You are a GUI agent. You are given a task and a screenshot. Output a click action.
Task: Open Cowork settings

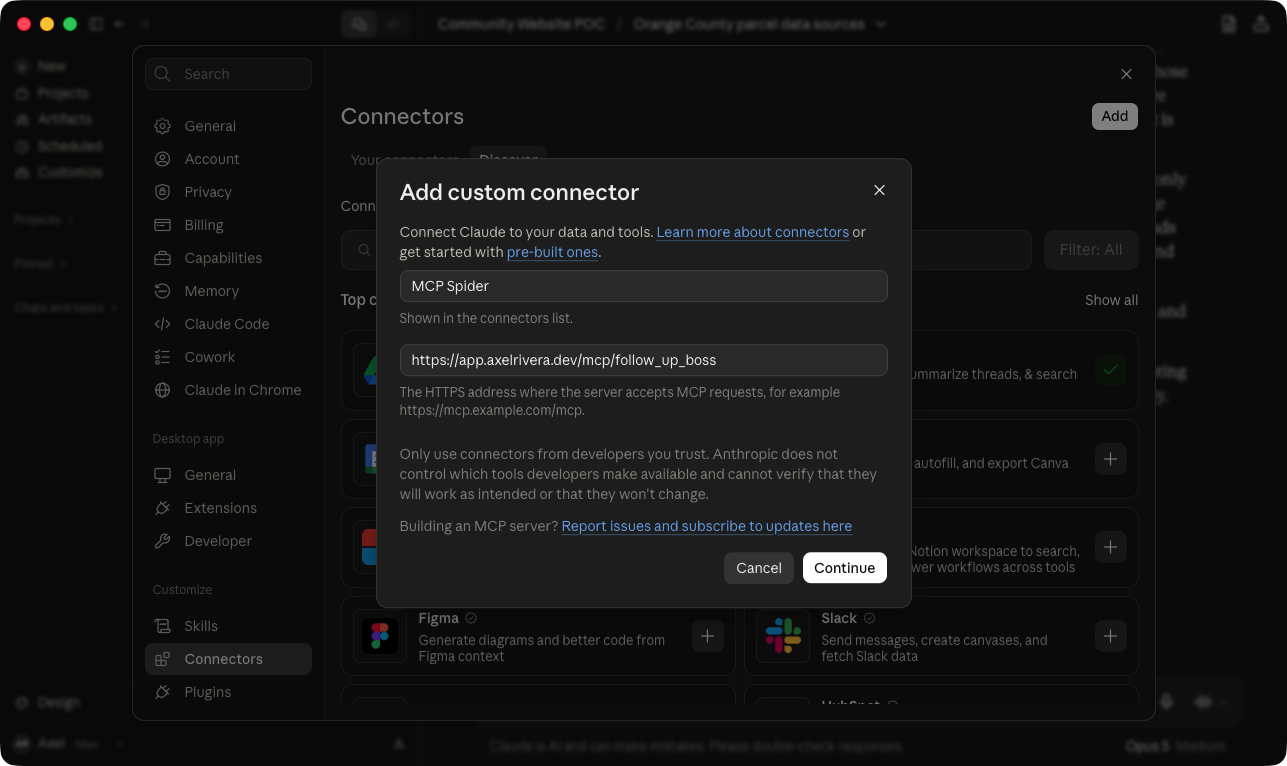(228, 357)
